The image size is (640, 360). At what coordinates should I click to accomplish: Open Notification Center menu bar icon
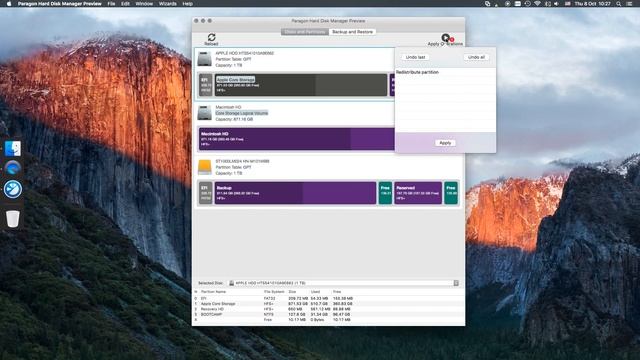click(x=629, y=4)
